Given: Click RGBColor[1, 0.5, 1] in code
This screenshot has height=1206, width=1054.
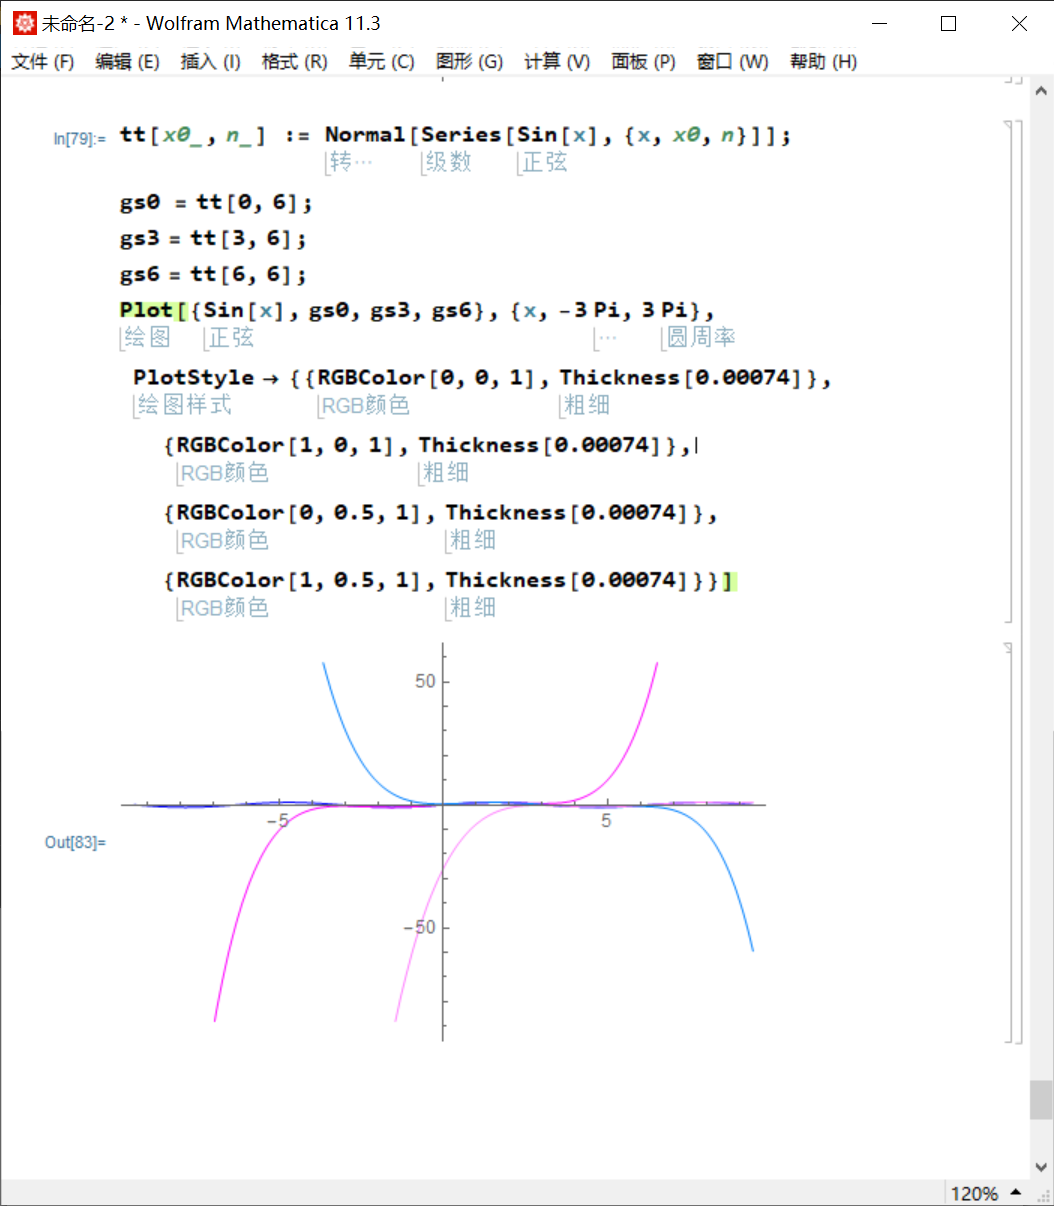Looking at the screenshot, I should tap(301, 580).
